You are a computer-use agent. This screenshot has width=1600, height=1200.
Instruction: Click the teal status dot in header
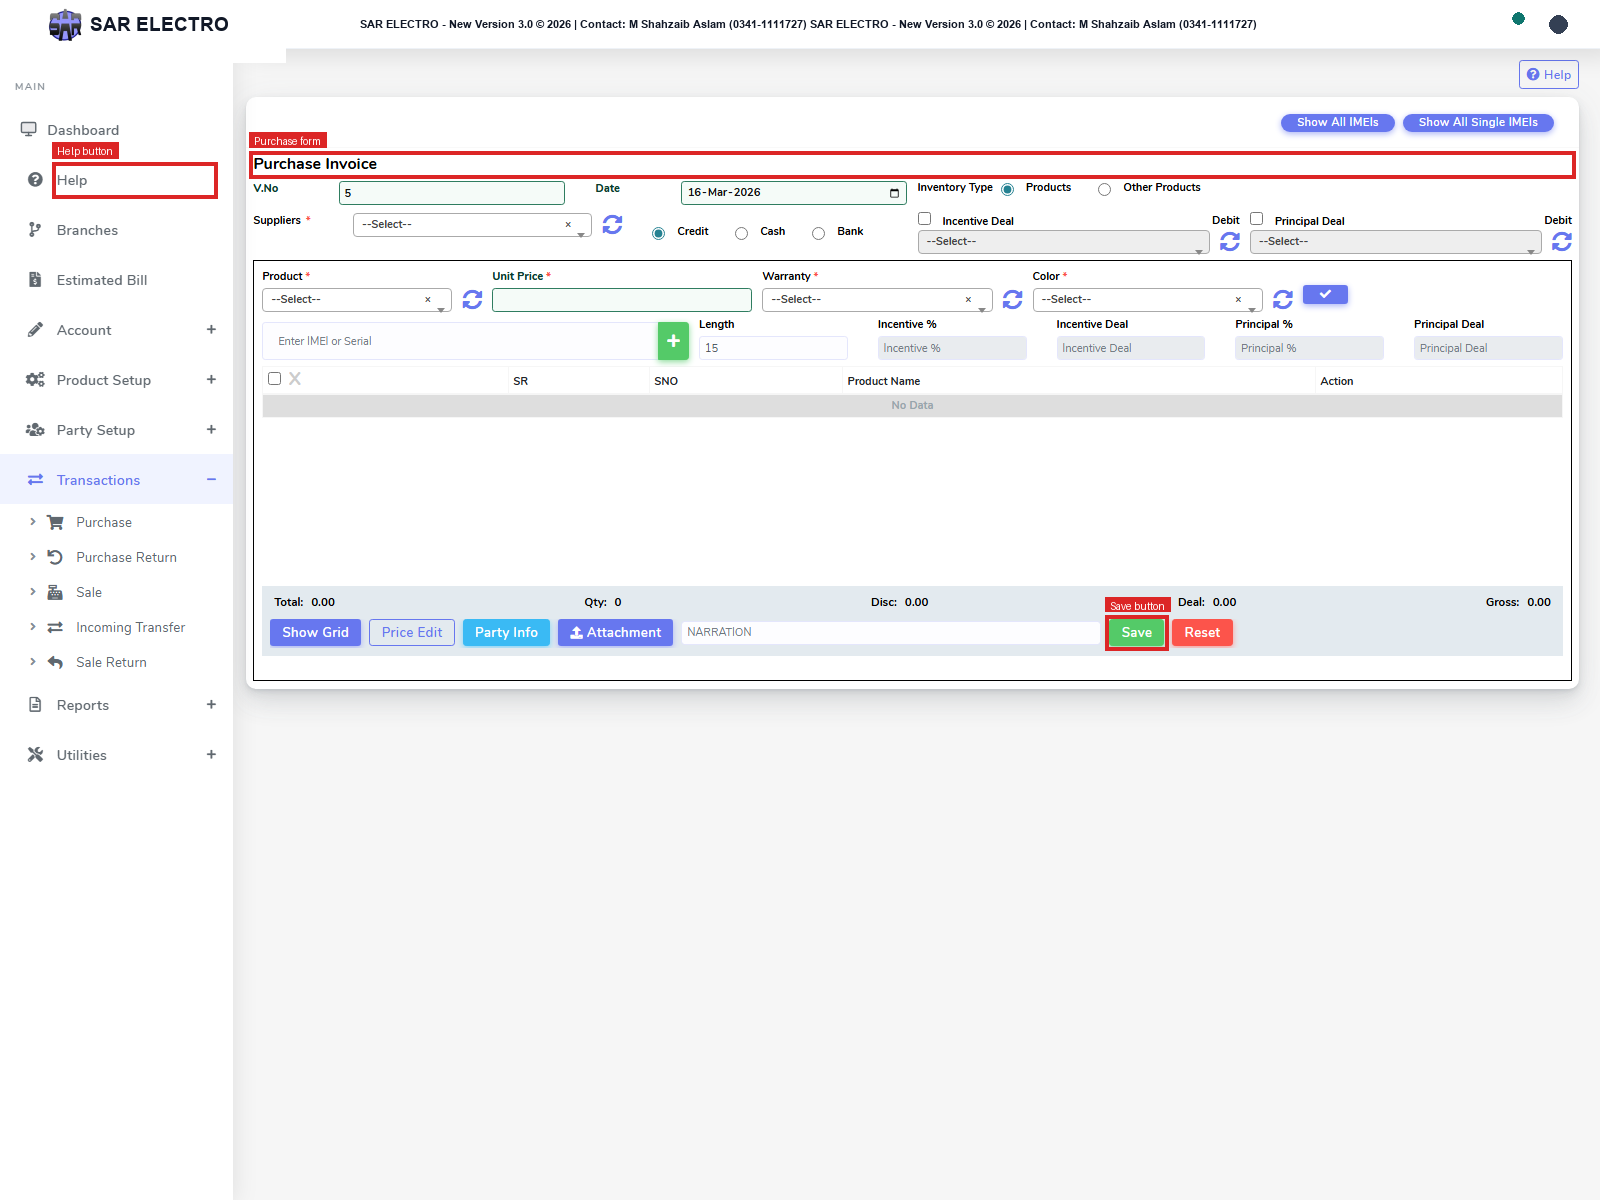(1518, 19)
